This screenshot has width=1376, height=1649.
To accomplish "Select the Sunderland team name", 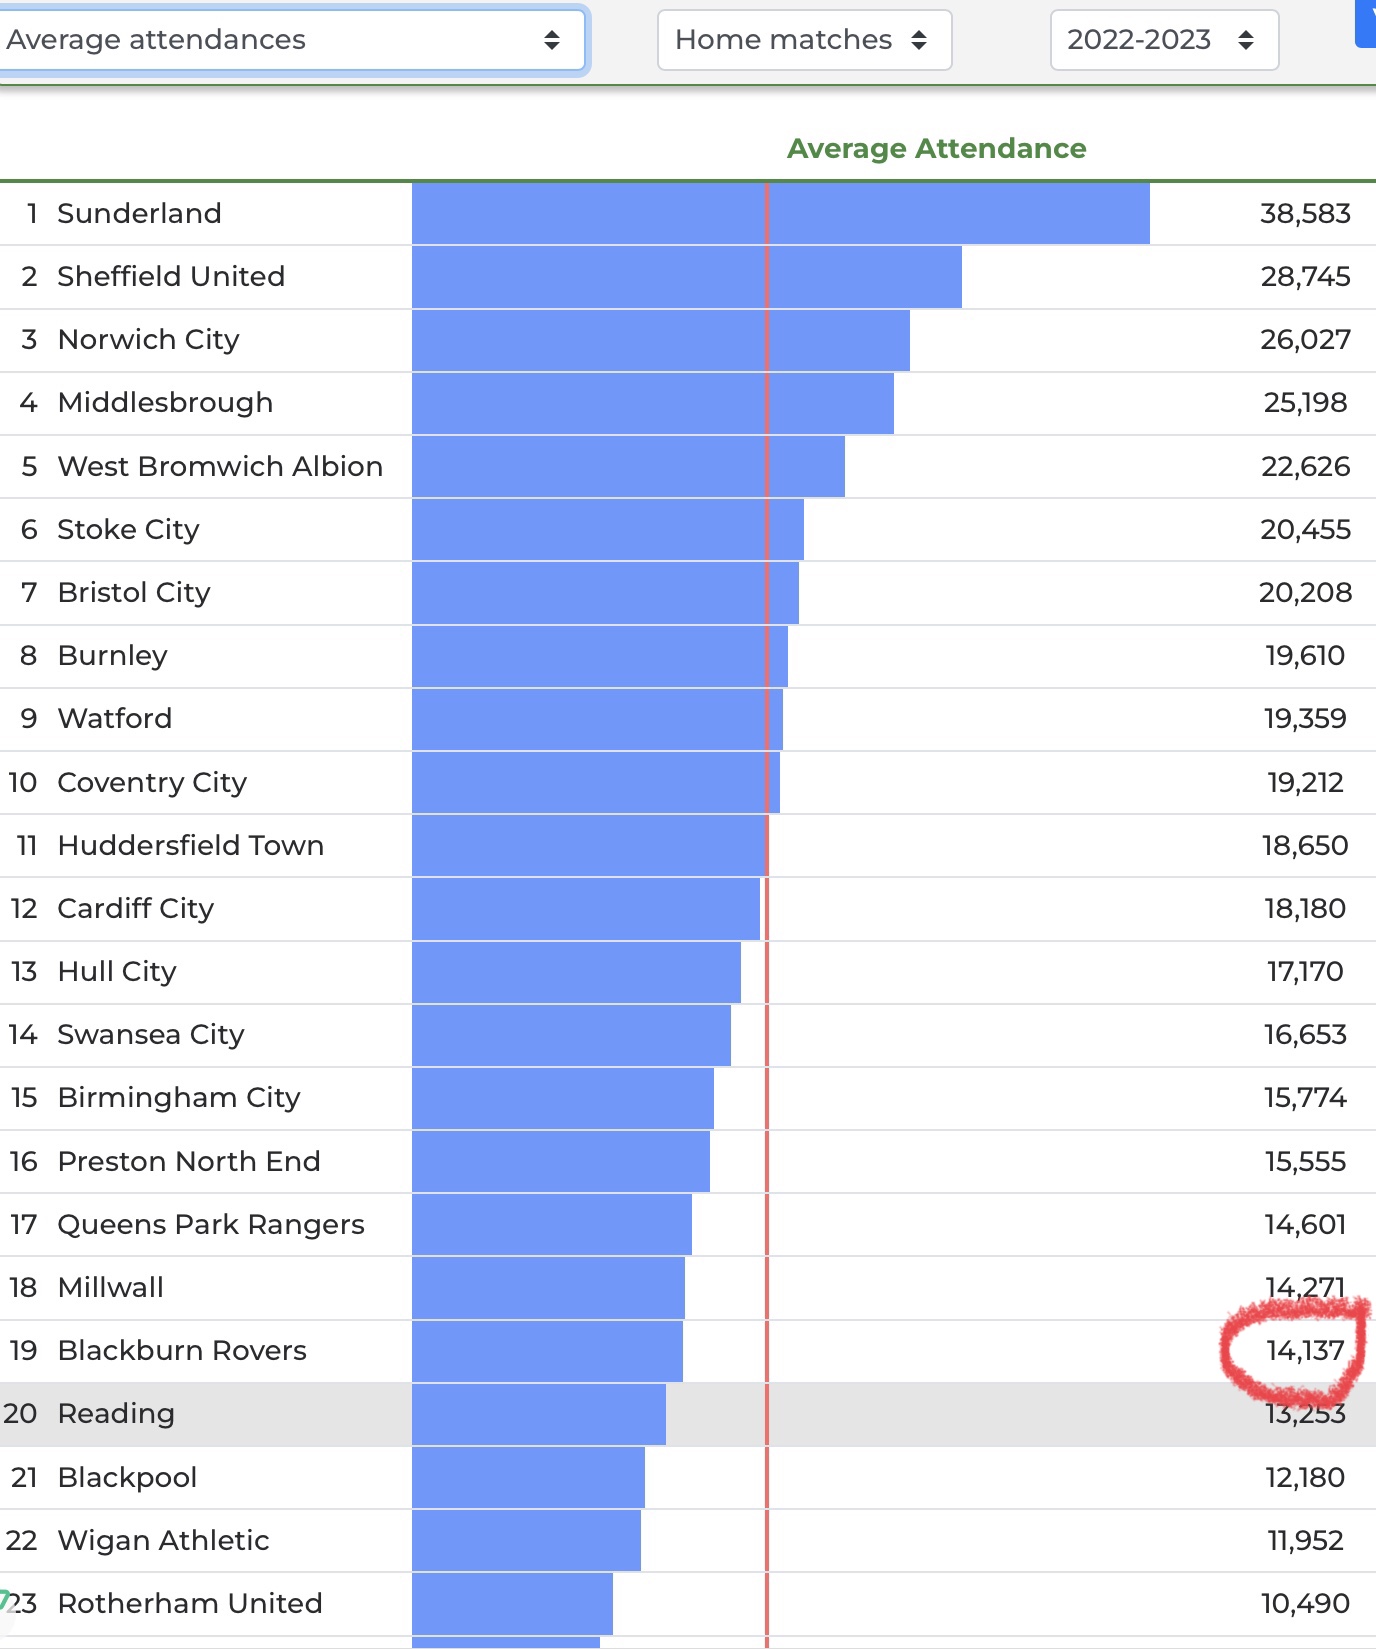I will click(x=139, y=213).
